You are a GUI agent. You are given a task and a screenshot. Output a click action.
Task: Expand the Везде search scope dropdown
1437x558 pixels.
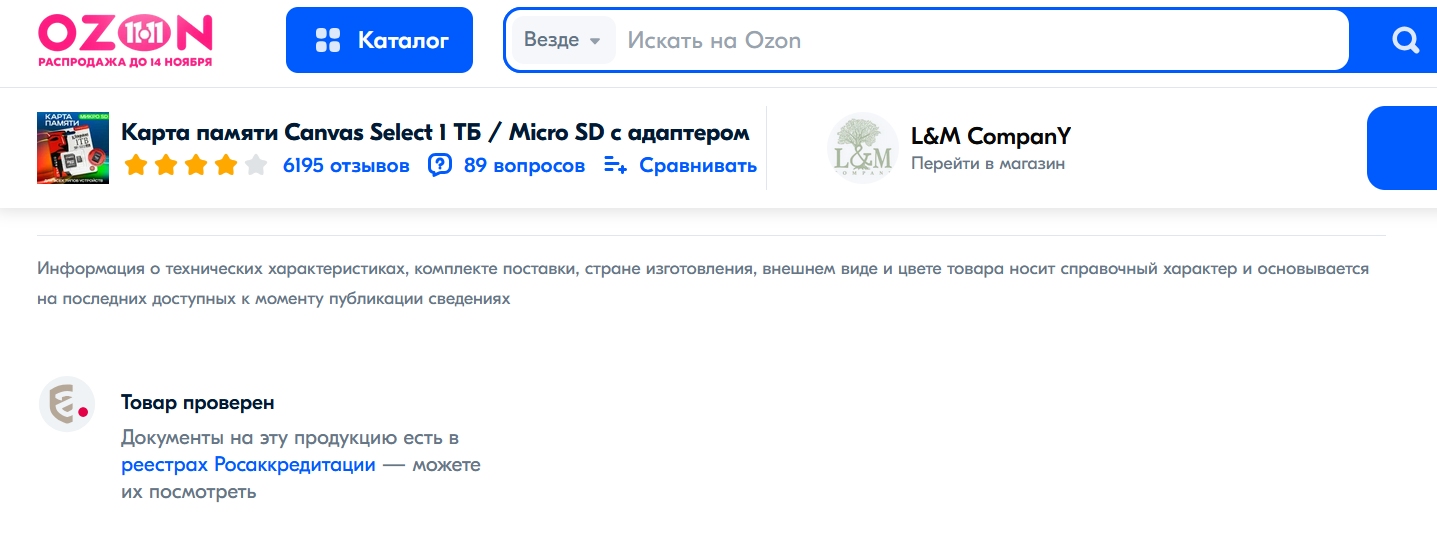coord(563,40)
